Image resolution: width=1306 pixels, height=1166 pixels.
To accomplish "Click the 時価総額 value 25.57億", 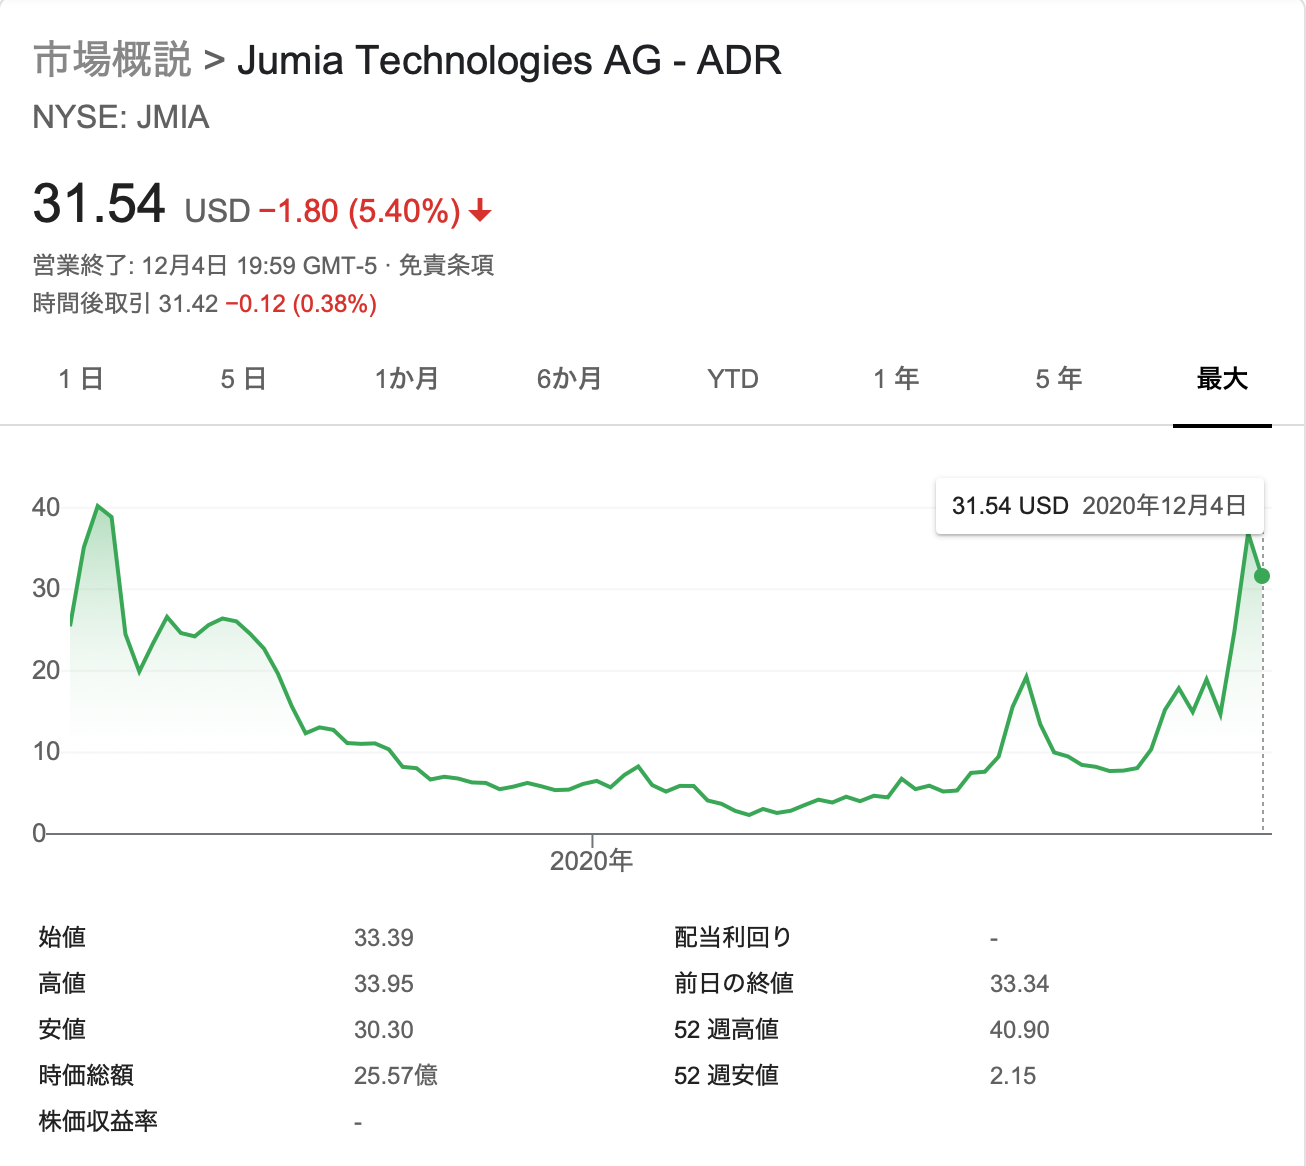I will pos(396,1076).
